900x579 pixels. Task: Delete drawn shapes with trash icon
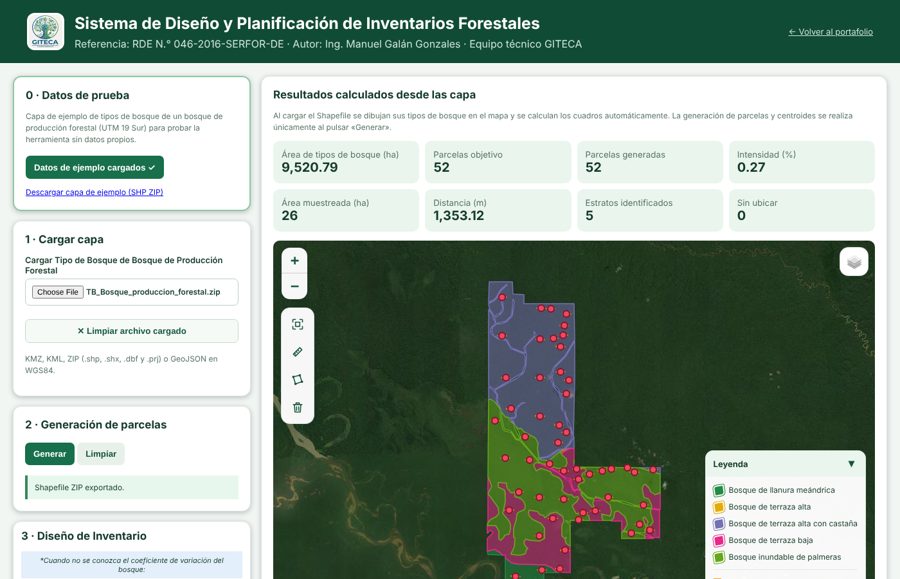[x=297, y=407]
